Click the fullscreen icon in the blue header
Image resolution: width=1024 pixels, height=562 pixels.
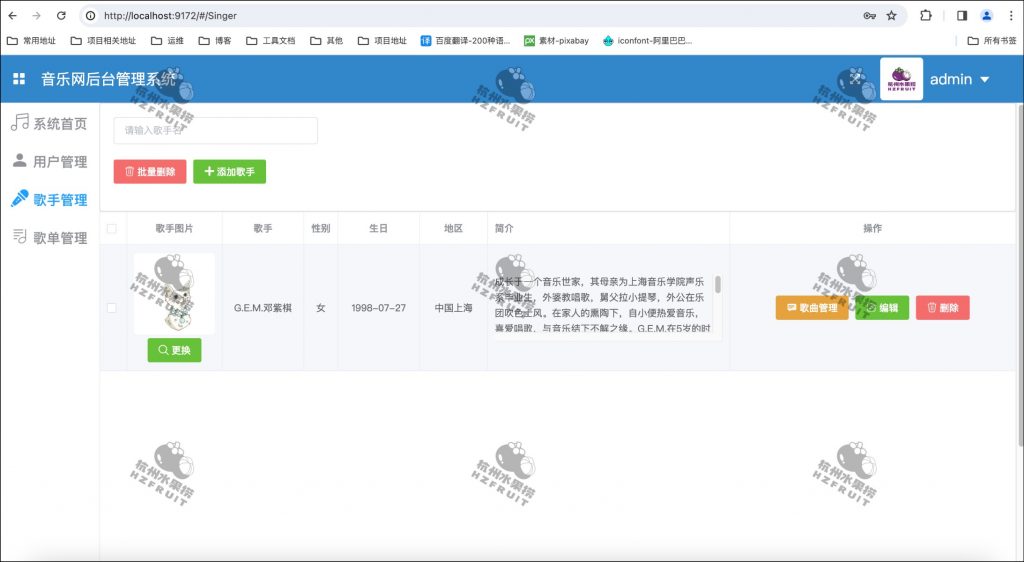tap(856, 79)
